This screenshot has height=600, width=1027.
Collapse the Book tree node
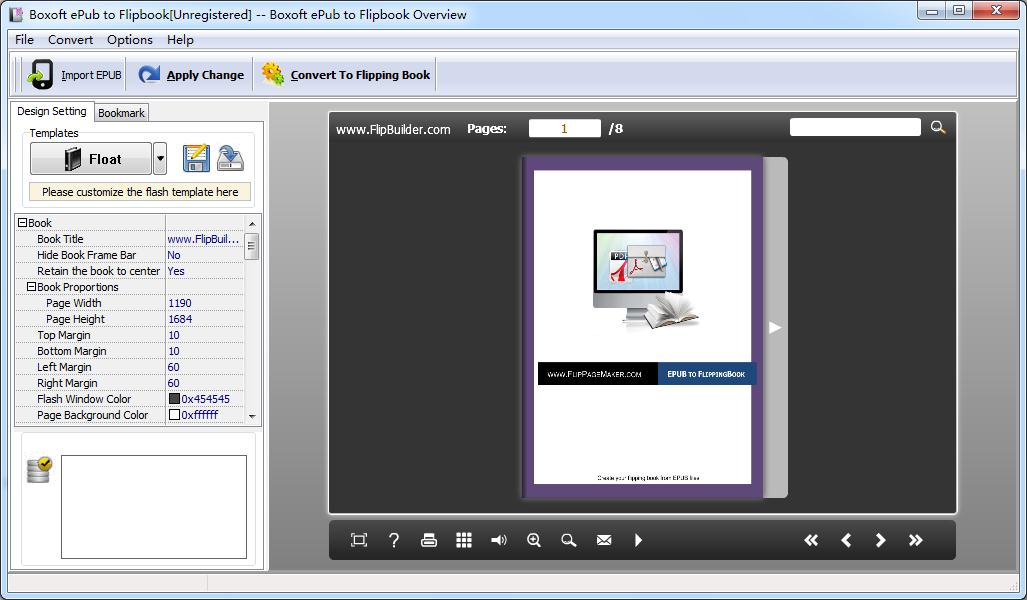coord(22,223)
